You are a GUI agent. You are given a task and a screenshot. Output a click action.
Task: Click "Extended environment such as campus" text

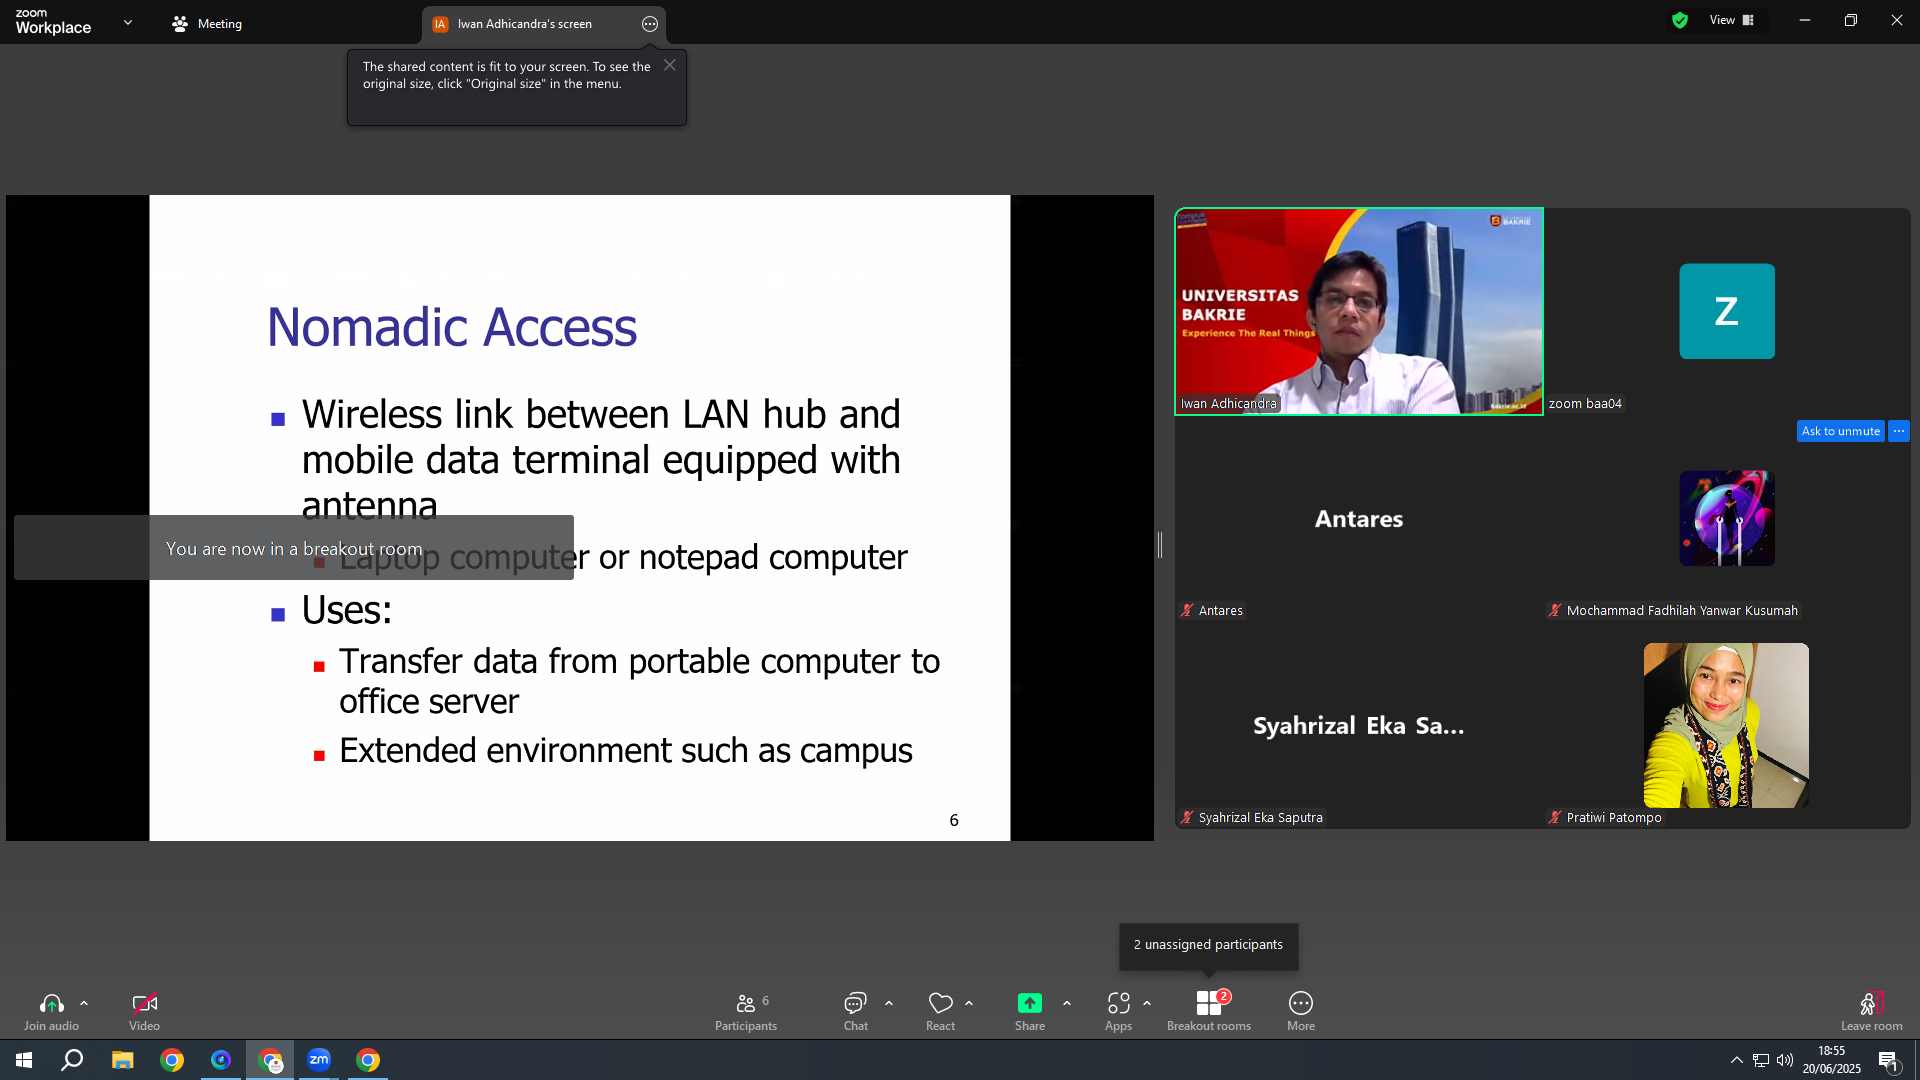(626, 751)
